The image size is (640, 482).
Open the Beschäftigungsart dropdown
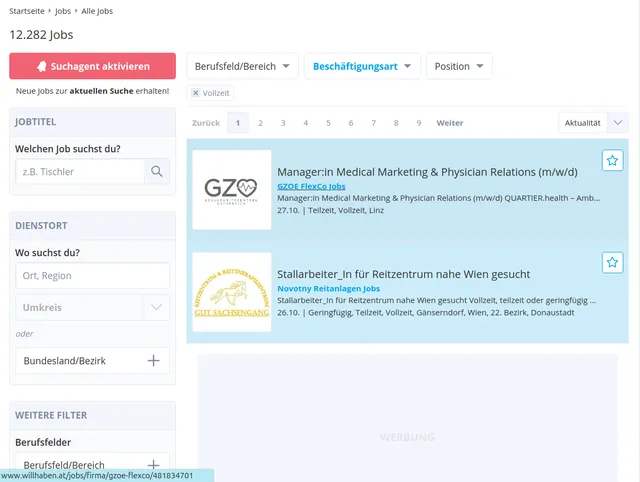coord(361,66)
